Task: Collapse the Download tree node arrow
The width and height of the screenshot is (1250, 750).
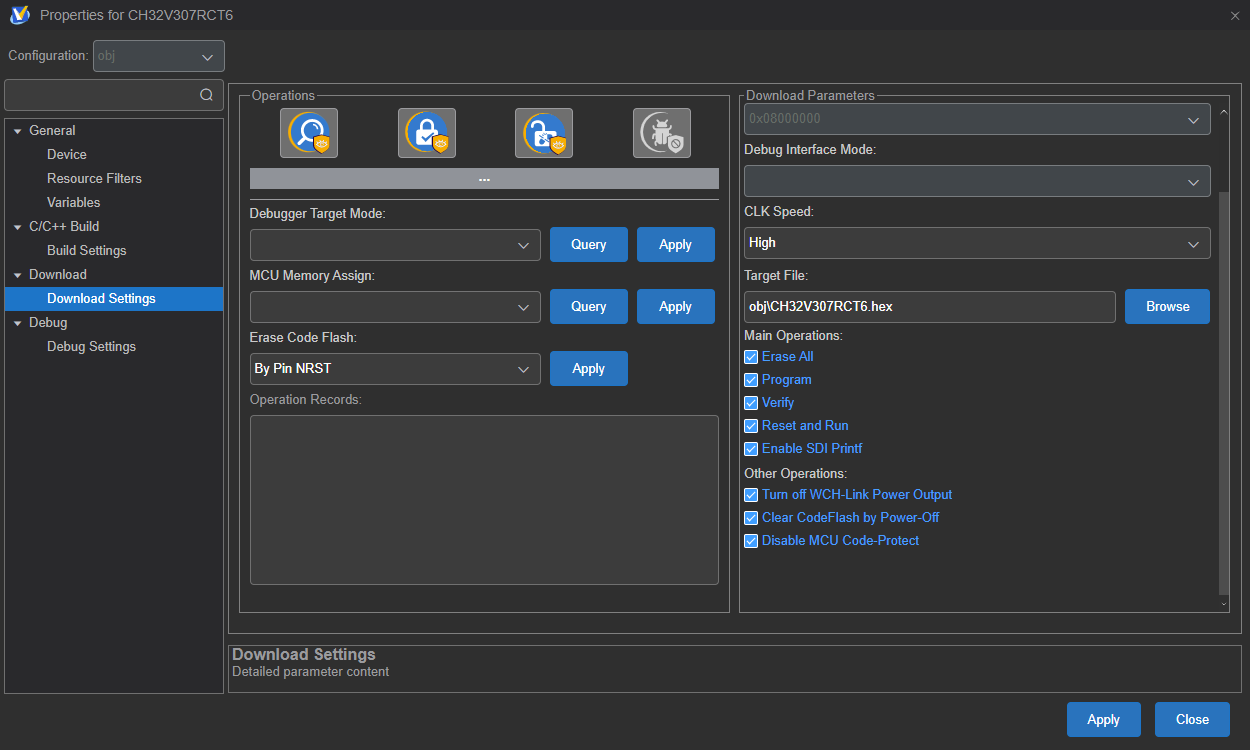Action: [x=18, y=275]
